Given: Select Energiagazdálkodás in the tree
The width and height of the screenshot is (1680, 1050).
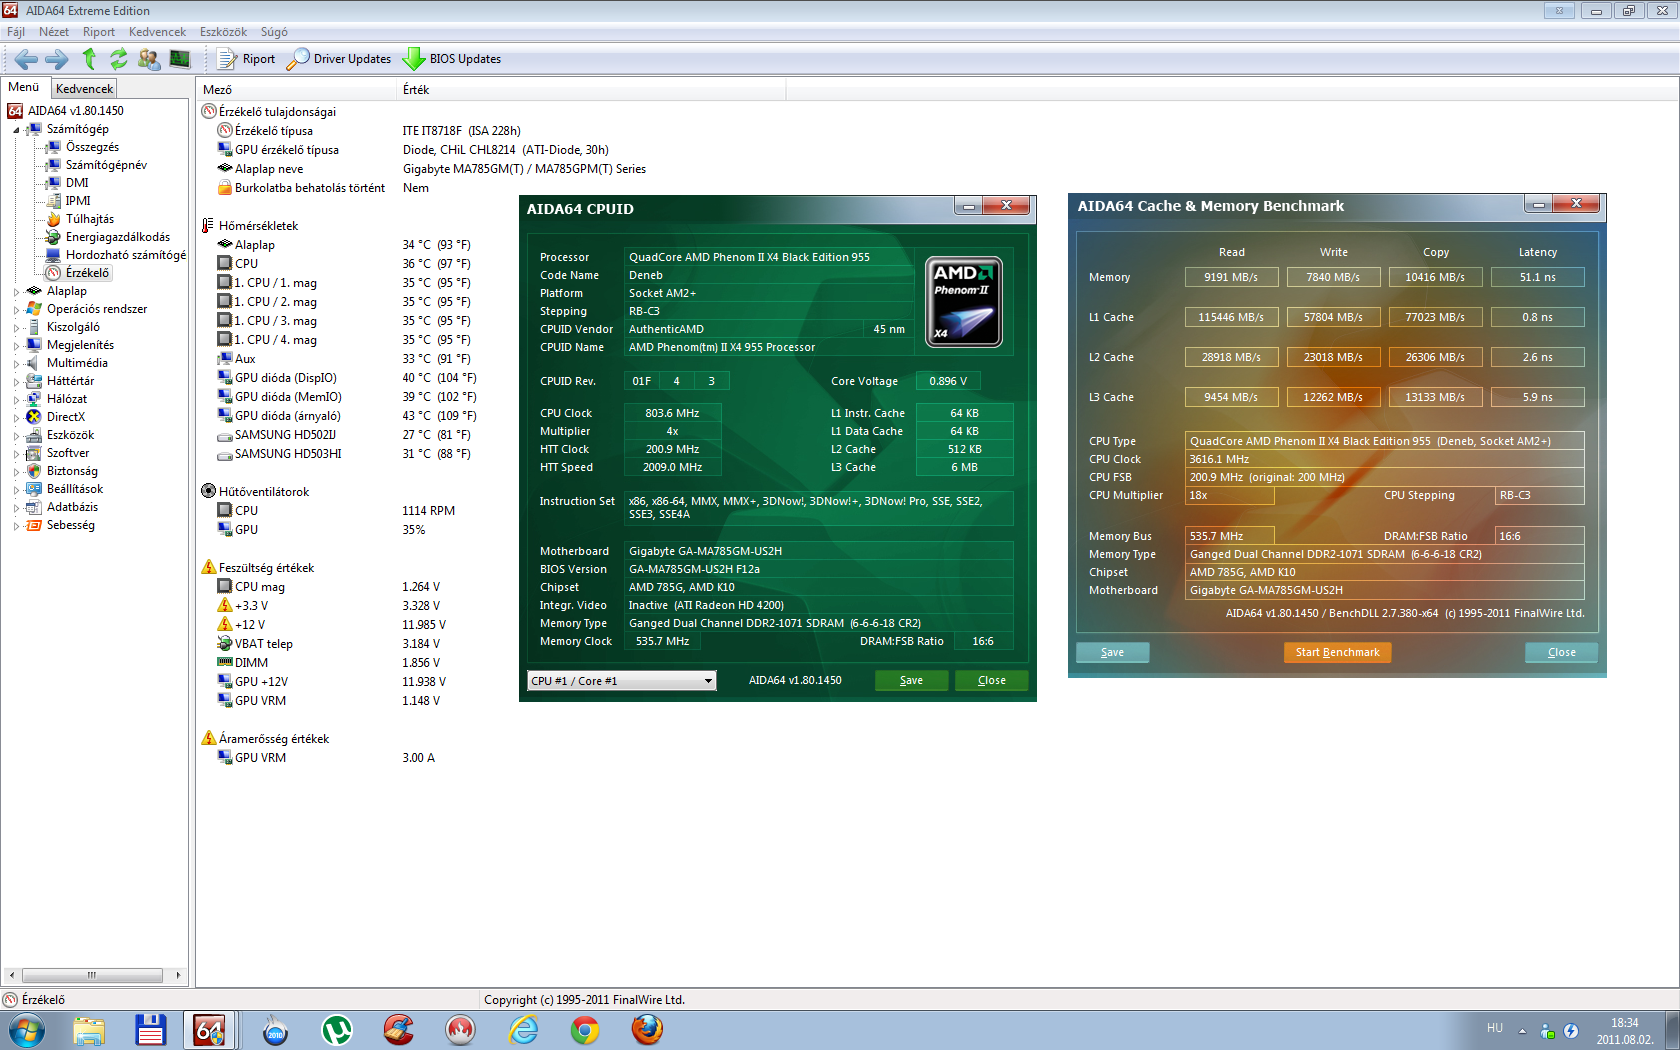Looking at the screenshot, I should (x=117, y=237).
